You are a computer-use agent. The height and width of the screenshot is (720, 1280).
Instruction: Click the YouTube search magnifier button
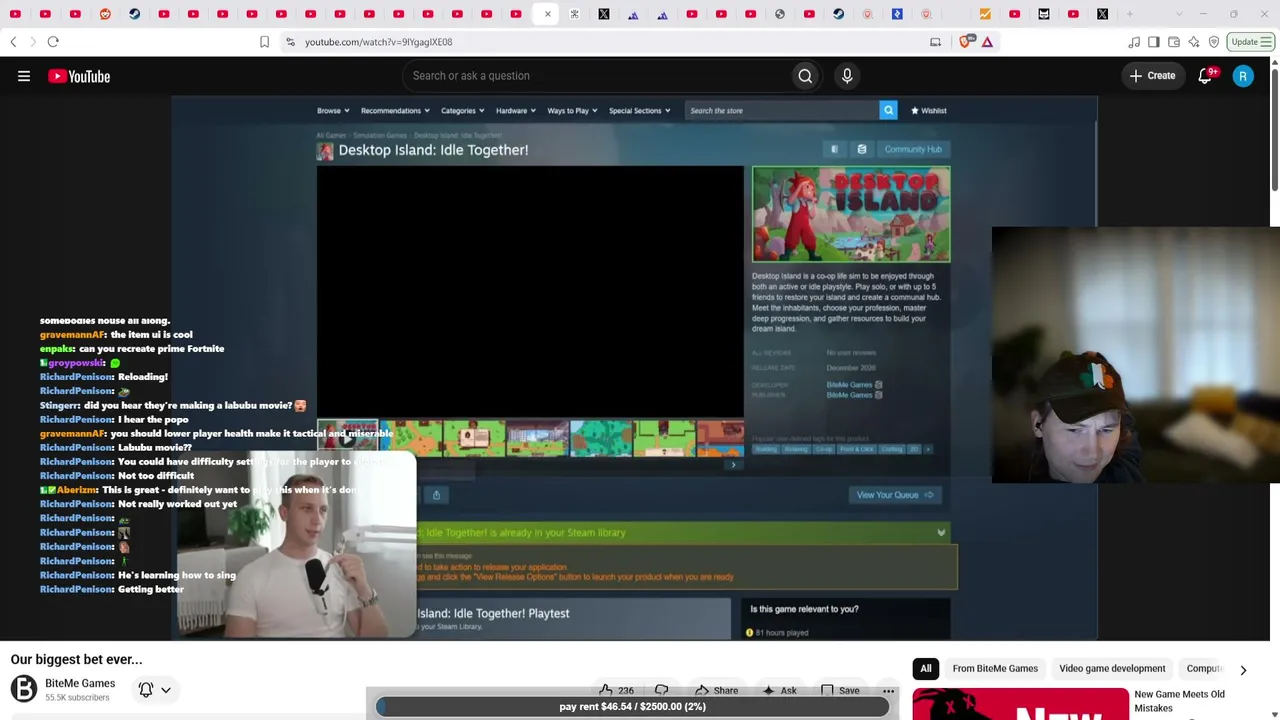point(805,76)
